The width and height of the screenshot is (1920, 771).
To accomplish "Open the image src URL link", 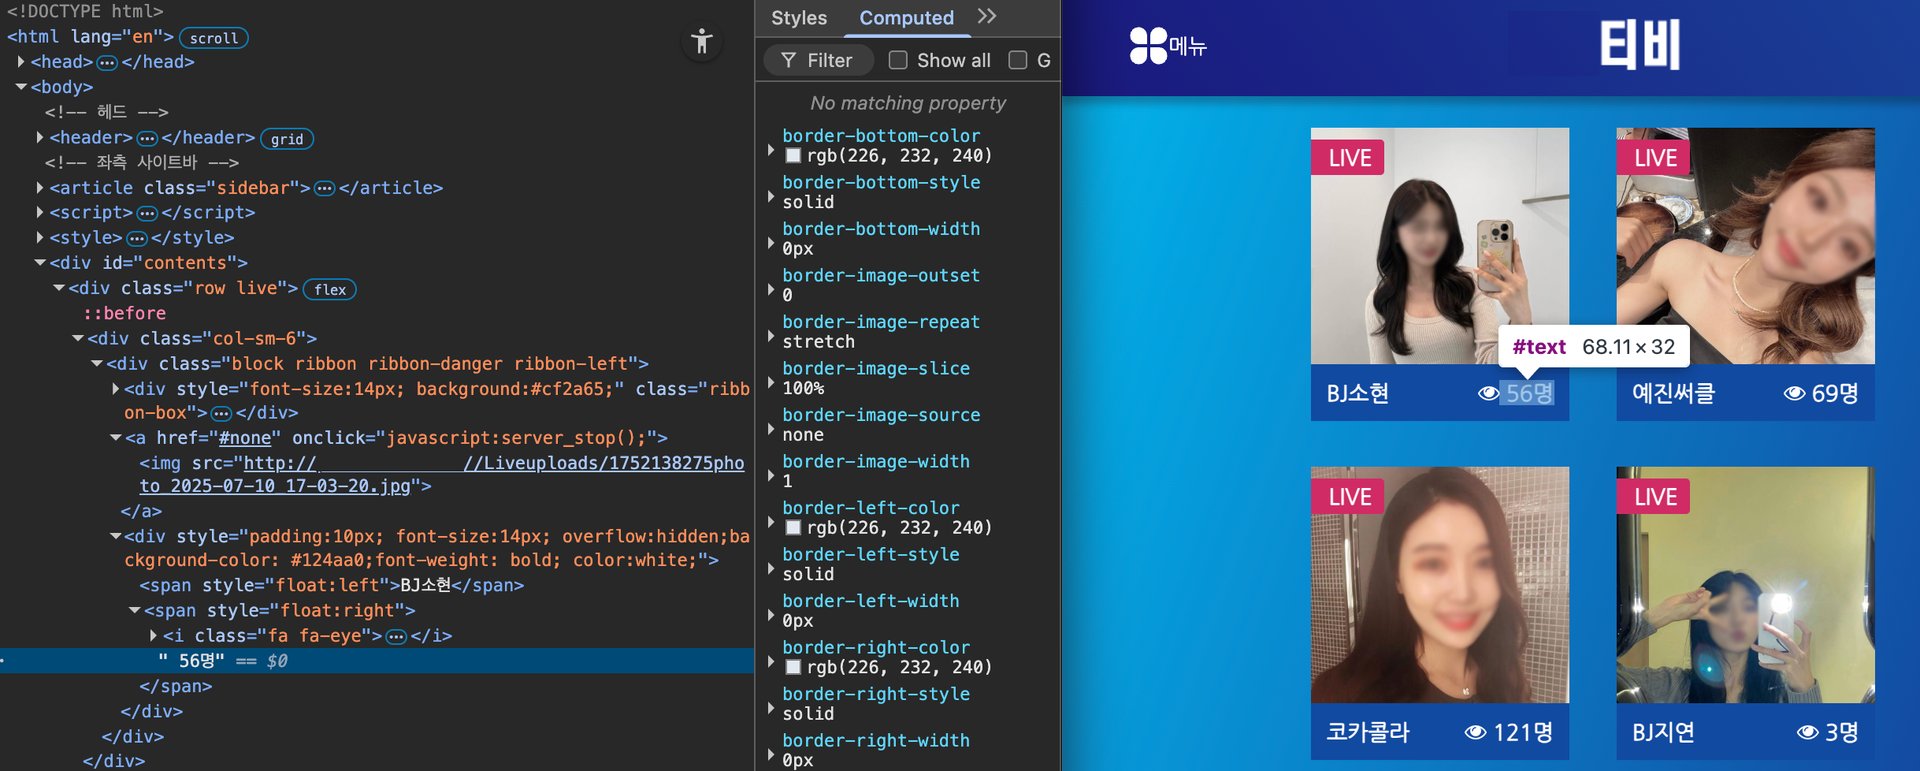I will point(442,475).
